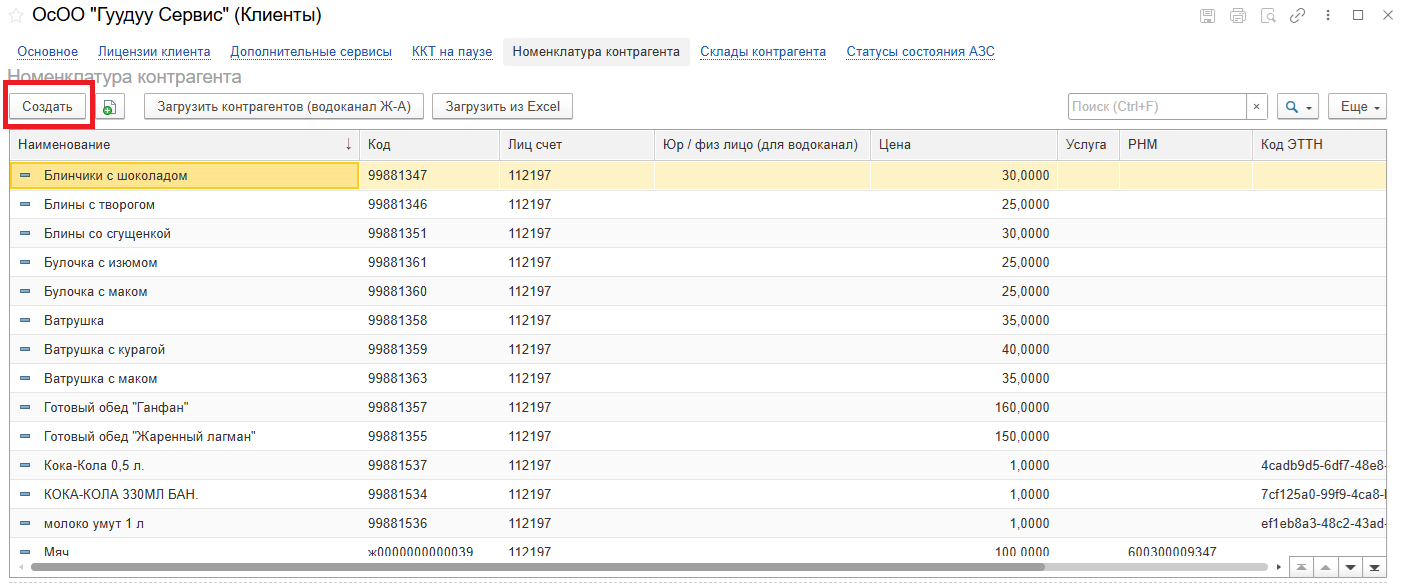Image resolution: width=1405 pixels, height=587 pixels.
Task: Open the three-dot more options menu
Action: (x=1328, y=16)
